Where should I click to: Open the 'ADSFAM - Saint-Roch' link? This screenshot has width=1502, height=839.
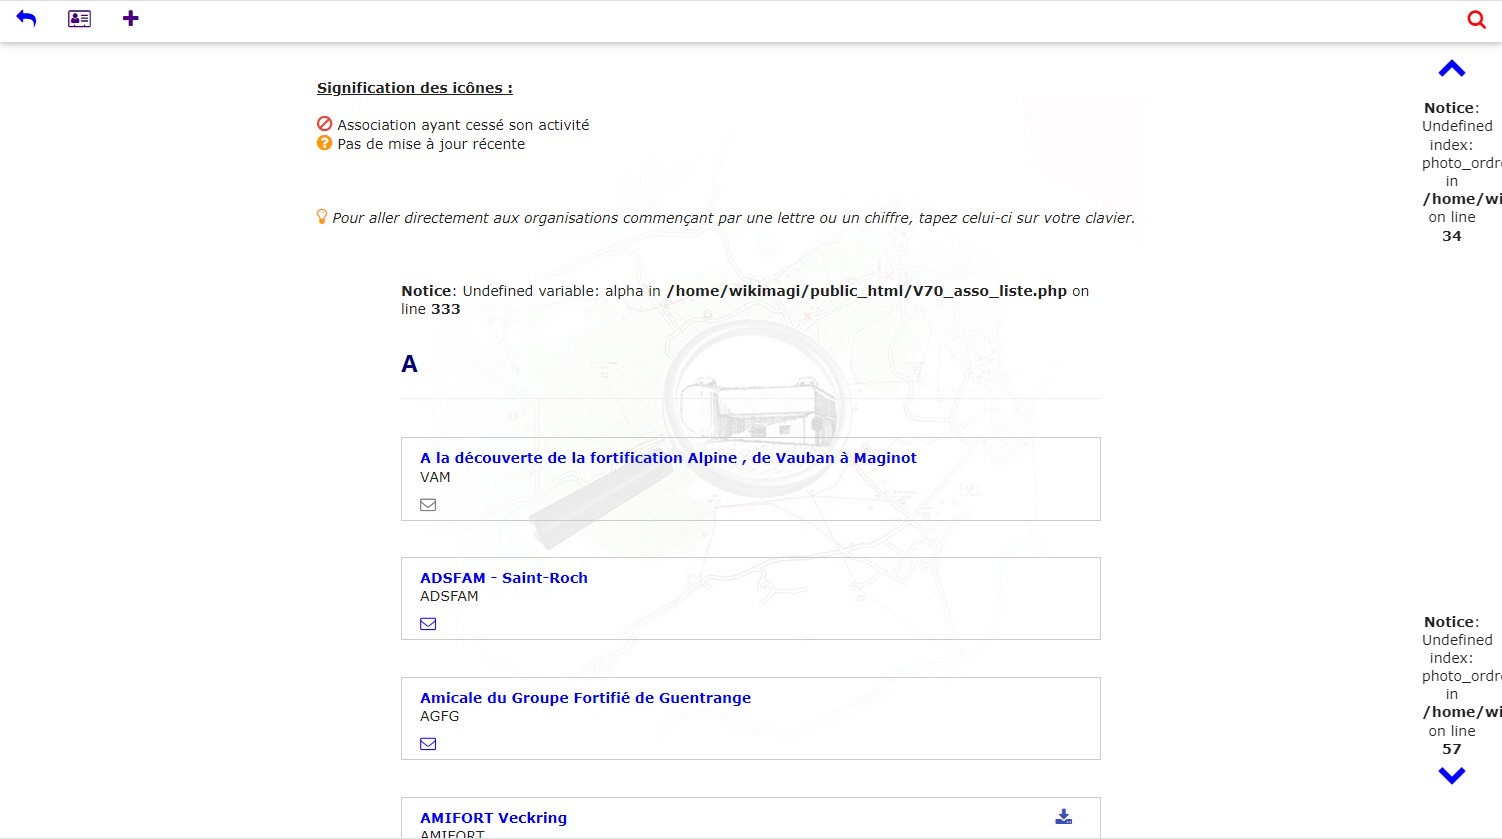pyautogui.click(x=503, y=578)
